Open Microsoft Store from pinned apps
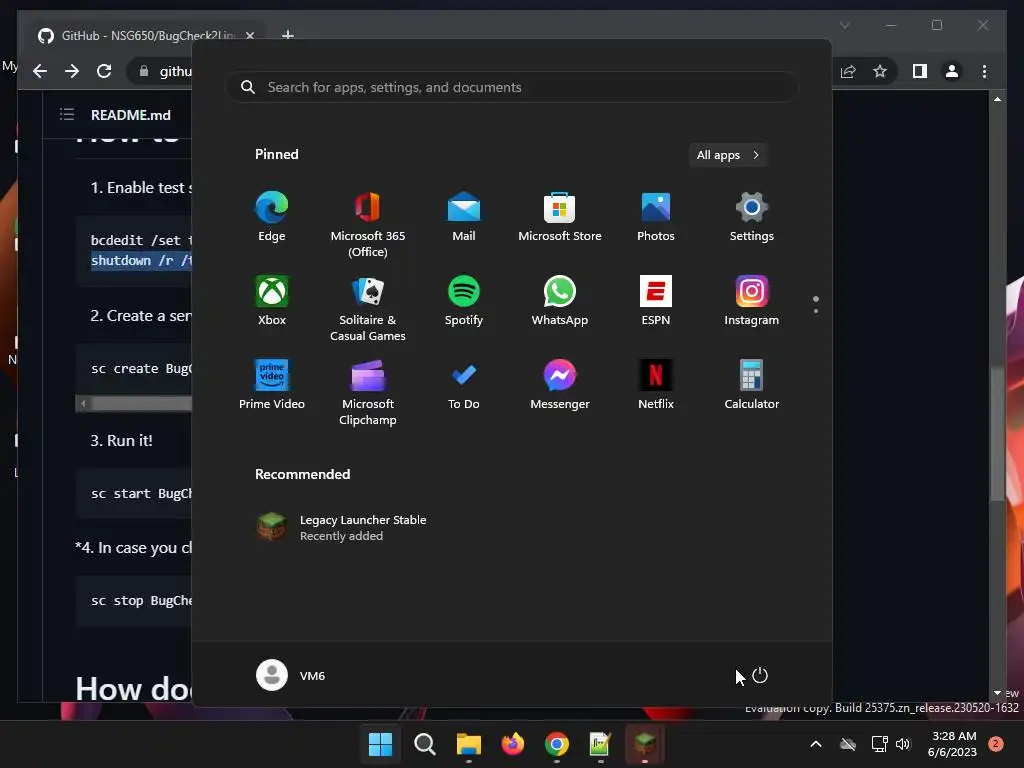Screen dimensions: 1024x768 (x=560, y=217)
